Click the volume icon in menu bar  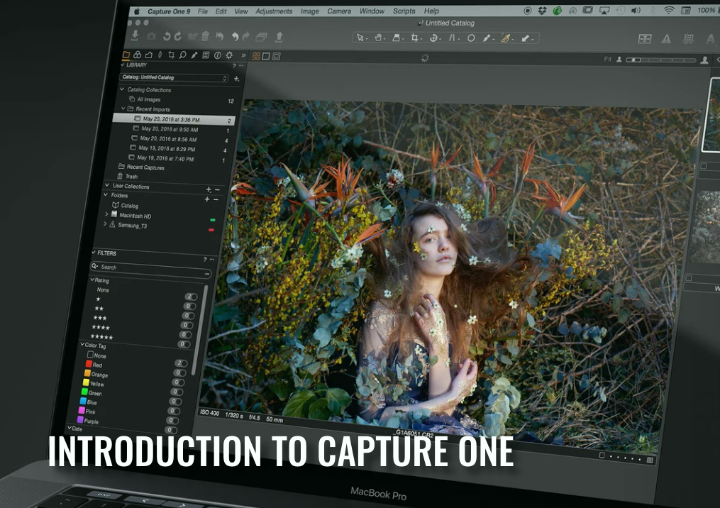tap(636, 11)
